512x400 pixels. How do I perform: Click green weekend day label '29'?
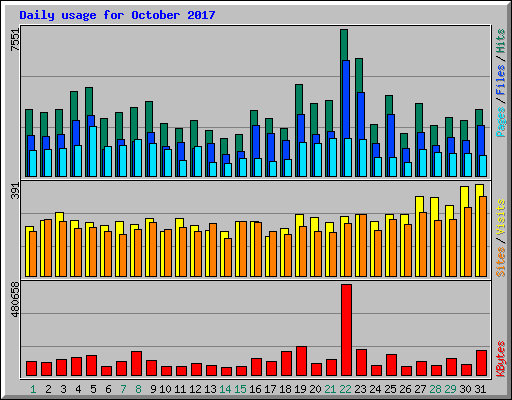(450, 389)
